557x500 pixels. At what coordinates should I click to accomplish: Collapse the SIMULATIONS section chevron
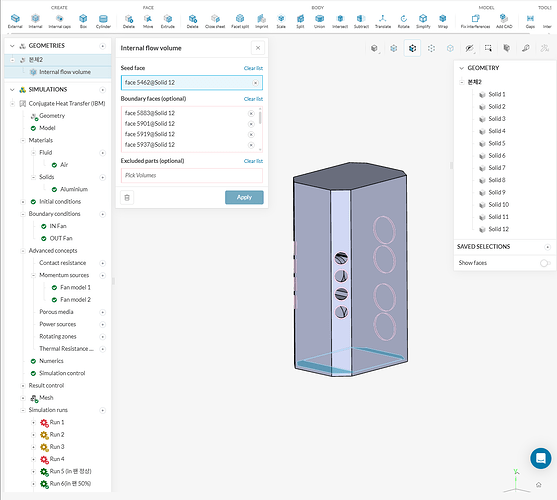pyautogui.click(x=12, y=89)
